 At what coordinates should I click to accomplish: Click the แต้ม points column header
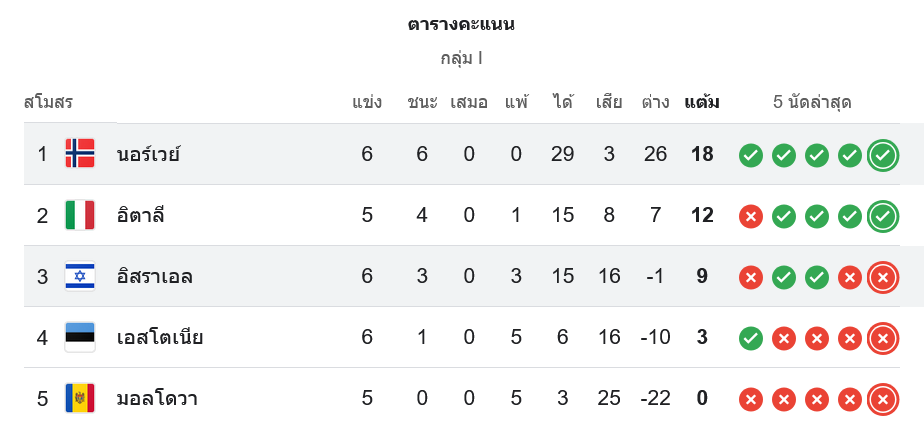click(x=702, y=102)
